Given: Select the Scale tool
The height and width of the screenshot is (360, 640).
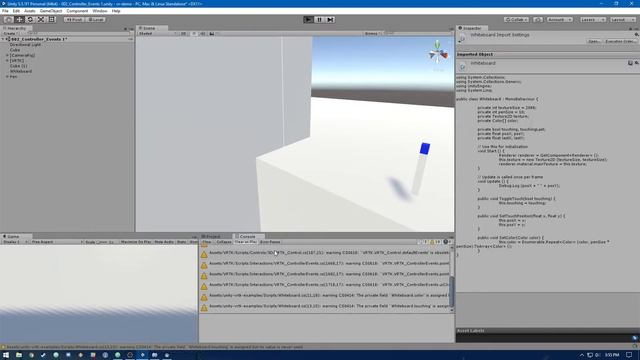Looking at the screenshot, I should (x=41, y=20).
